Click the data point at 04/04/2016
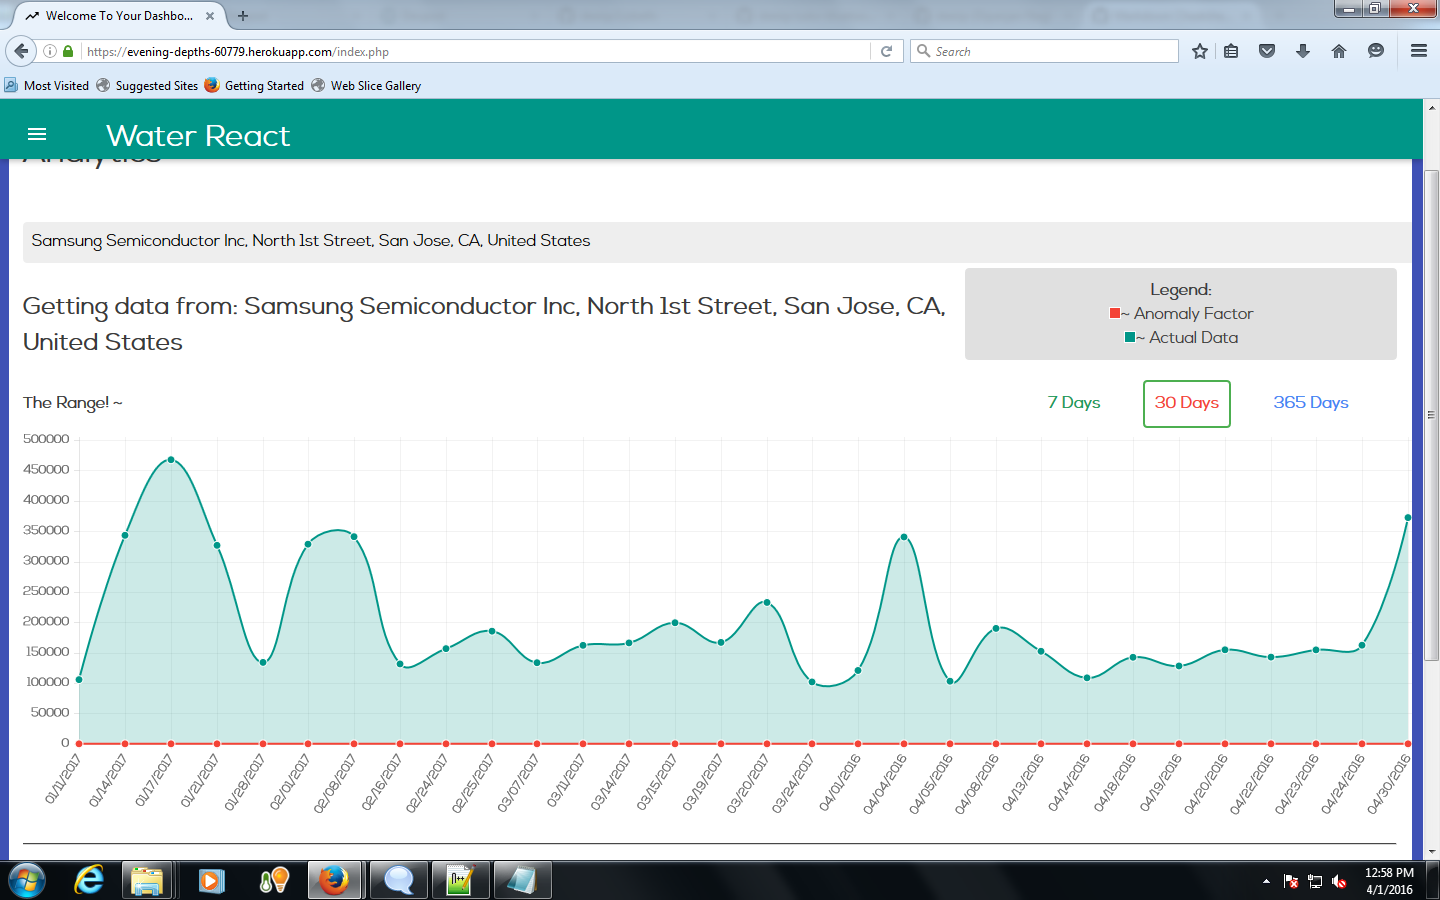 point(904,537)
